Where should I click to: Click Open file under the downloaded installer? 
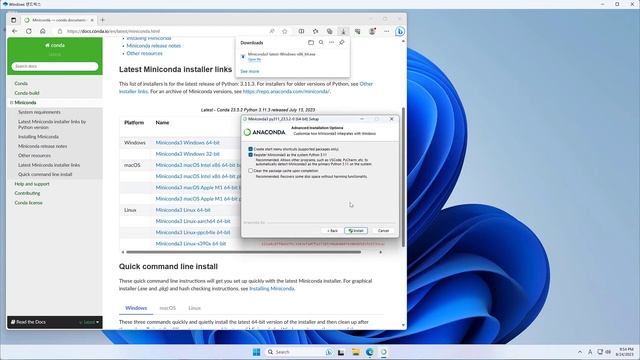coord(254,59)
